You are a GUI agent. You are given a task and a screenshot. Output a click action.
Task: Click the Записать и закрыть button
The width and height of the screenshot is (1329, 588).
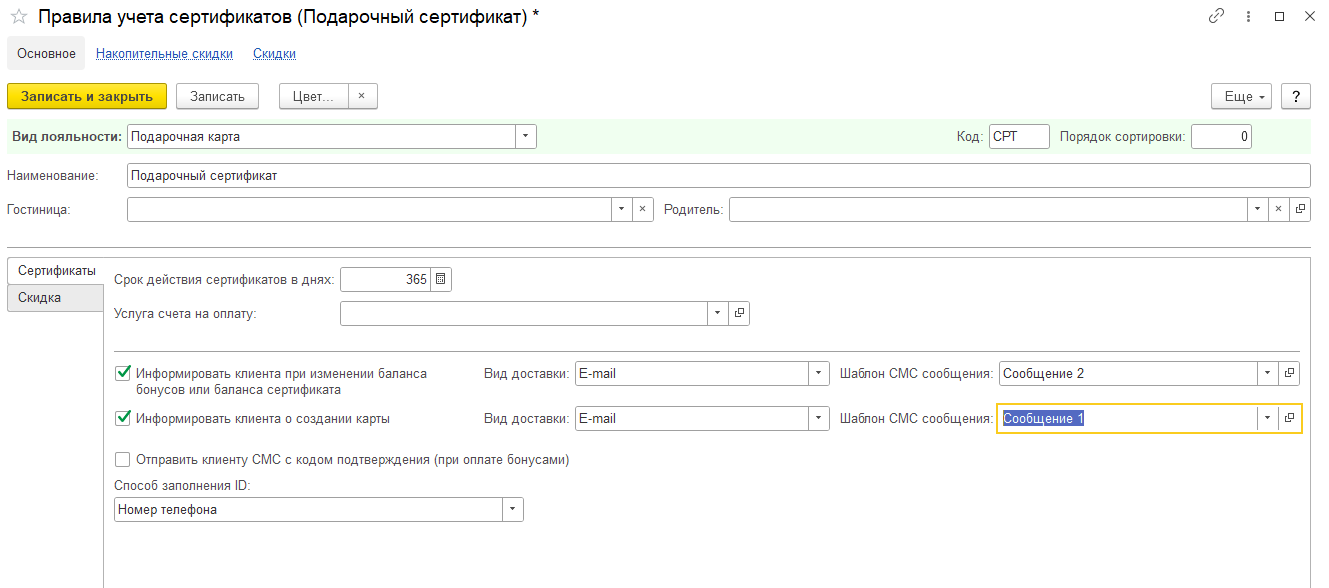87,96
